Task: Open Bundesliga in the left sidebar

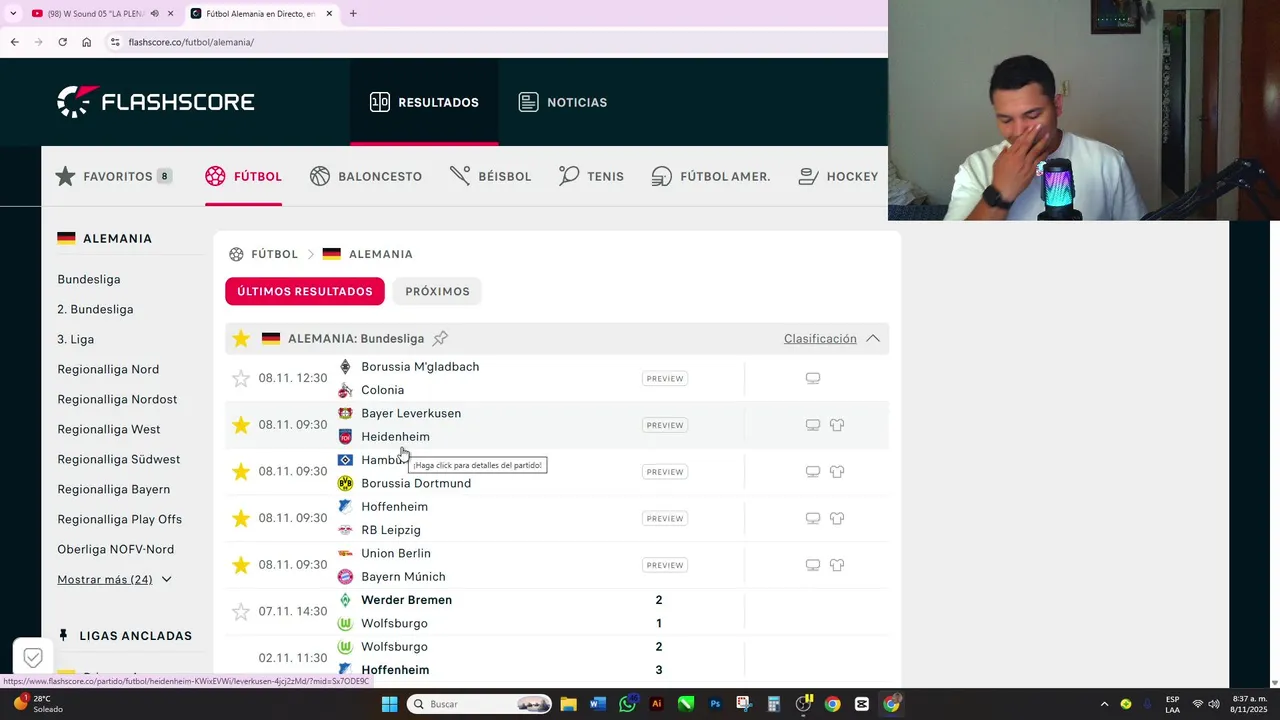Action: (89, 279)
